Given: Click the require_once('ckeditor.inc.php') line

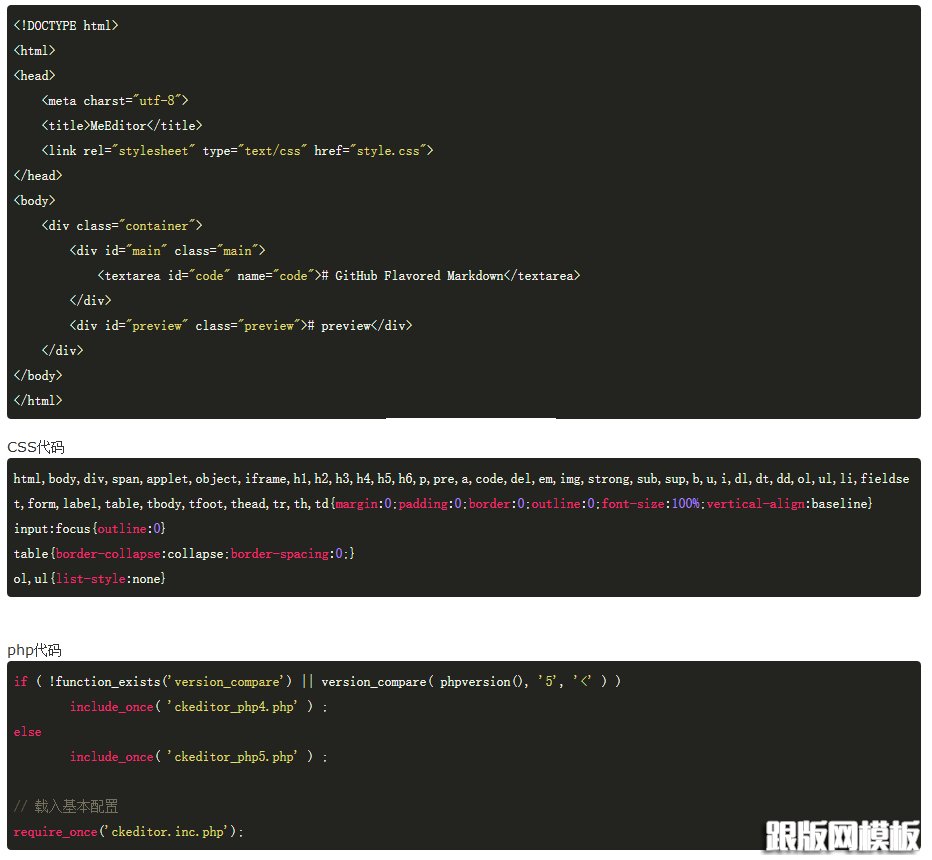Looking at the screenshot, I should [128, 831].
